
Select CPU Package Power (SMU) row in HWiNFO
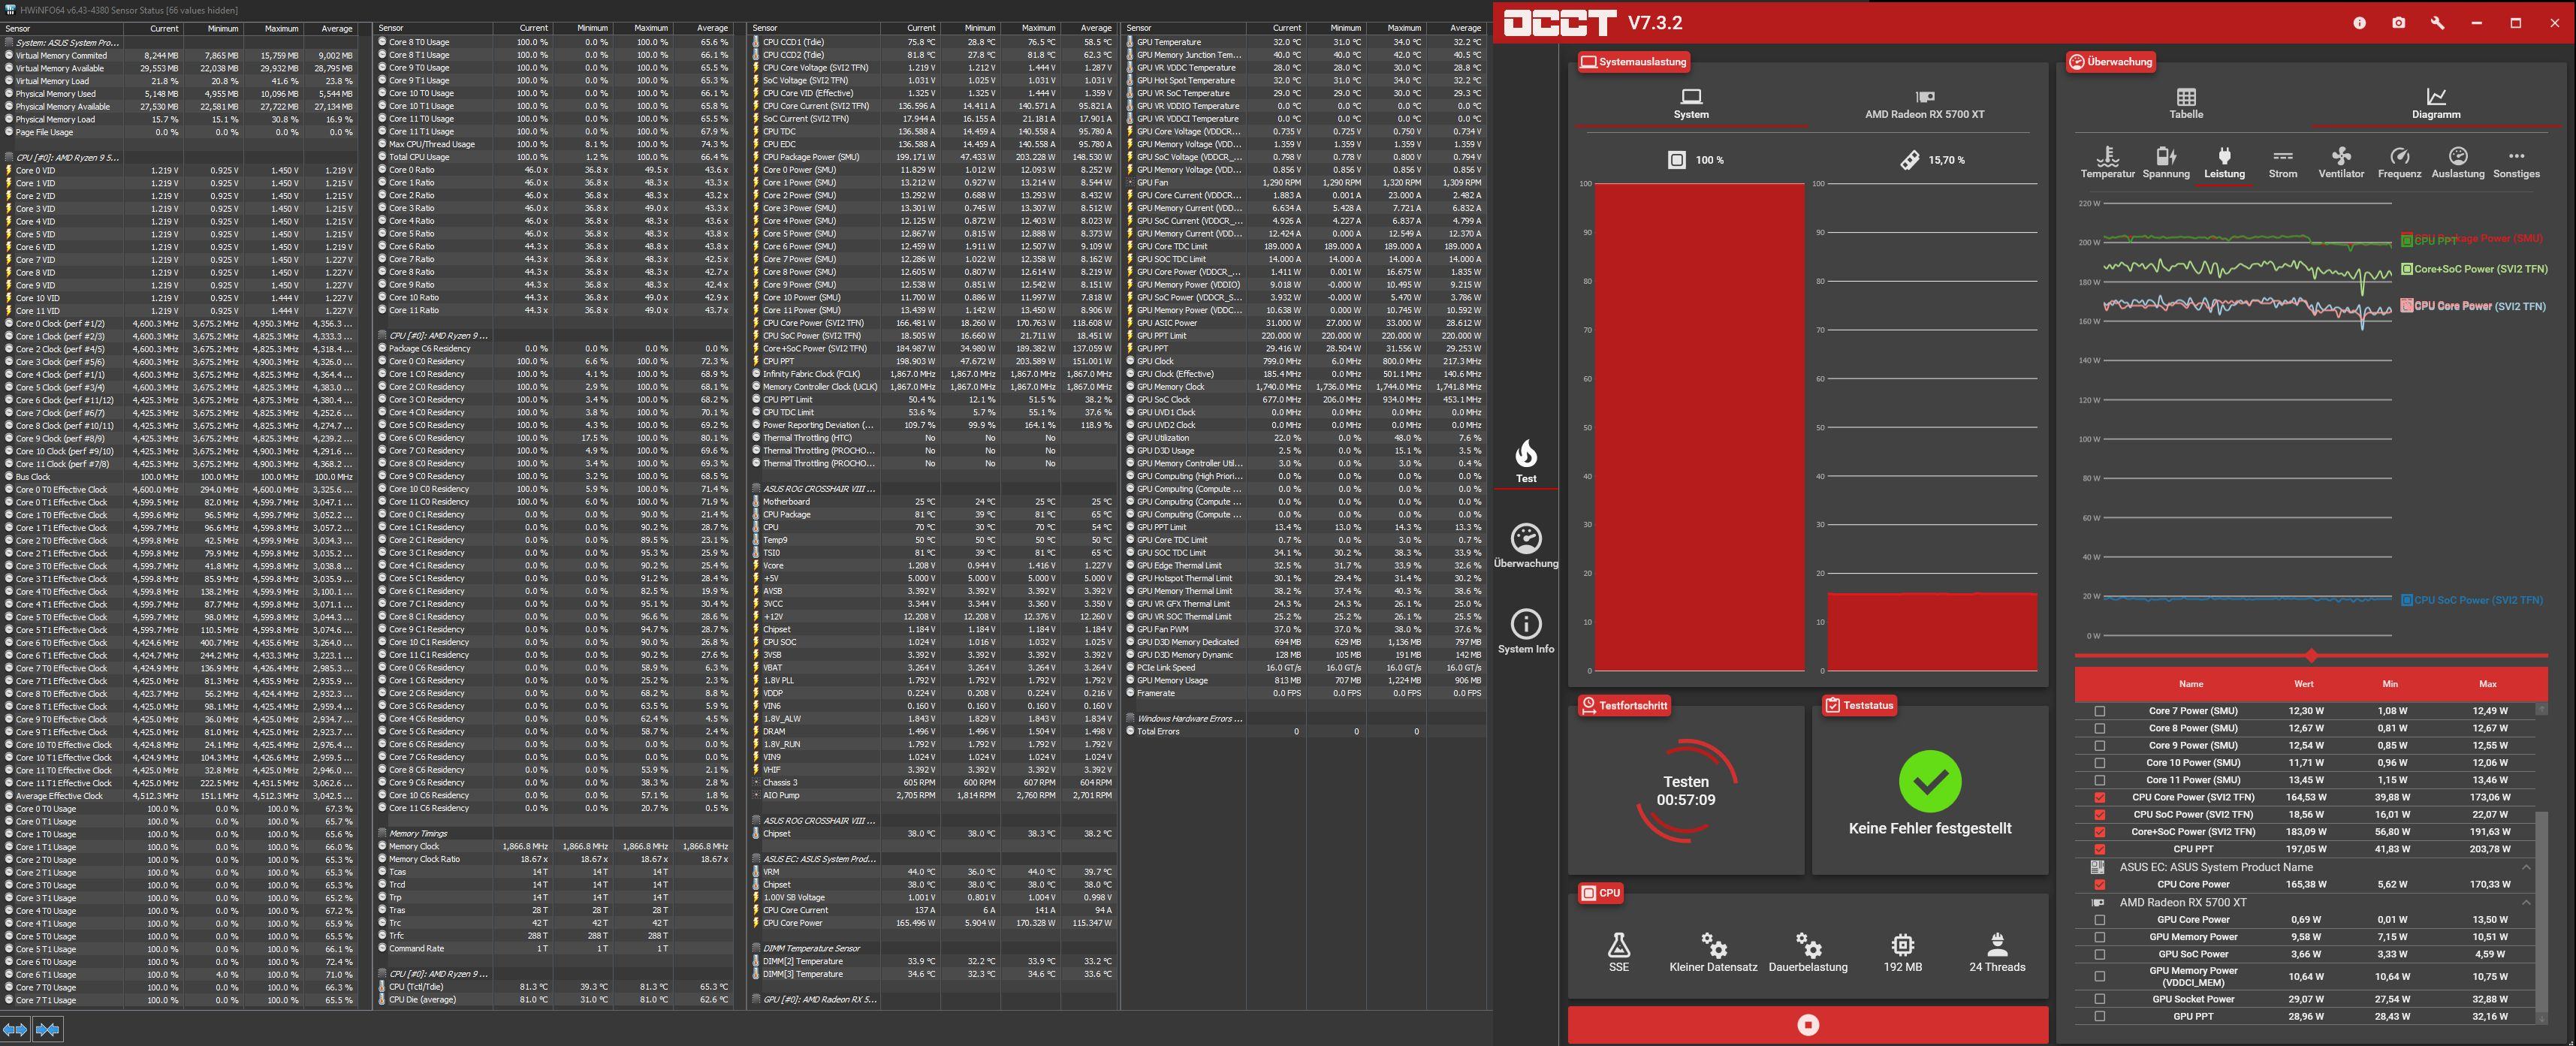click(x=934, y=157)
